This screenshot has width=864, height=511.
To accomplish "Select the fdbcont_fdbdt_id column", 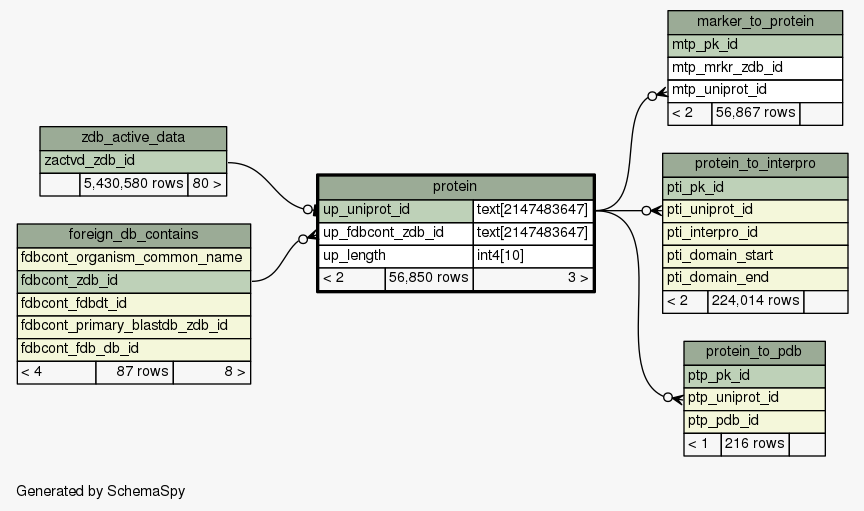I will [x=134, y=304].
